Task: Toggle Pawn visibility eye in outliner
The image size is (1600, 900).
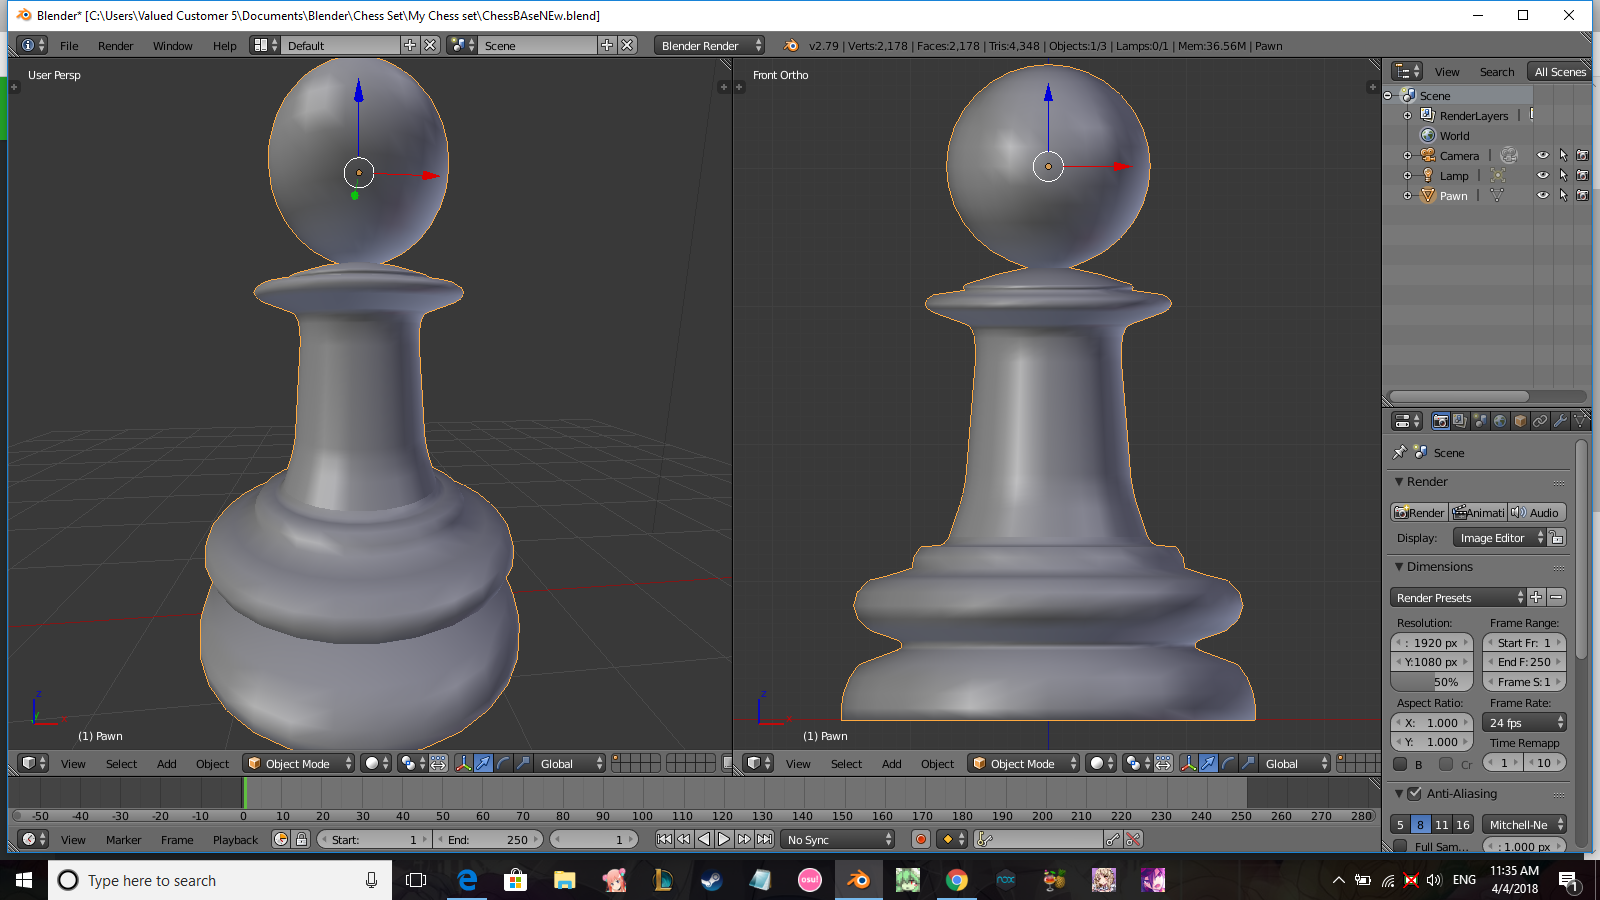Action: pyautogui.click(x=1542, y=195)
